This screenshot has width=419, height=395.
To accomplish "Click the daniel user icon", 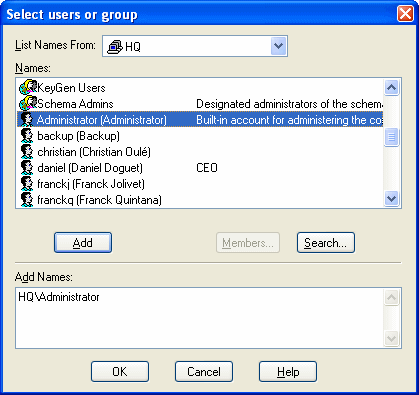I will pyautogui.click(x=27, y=167).
